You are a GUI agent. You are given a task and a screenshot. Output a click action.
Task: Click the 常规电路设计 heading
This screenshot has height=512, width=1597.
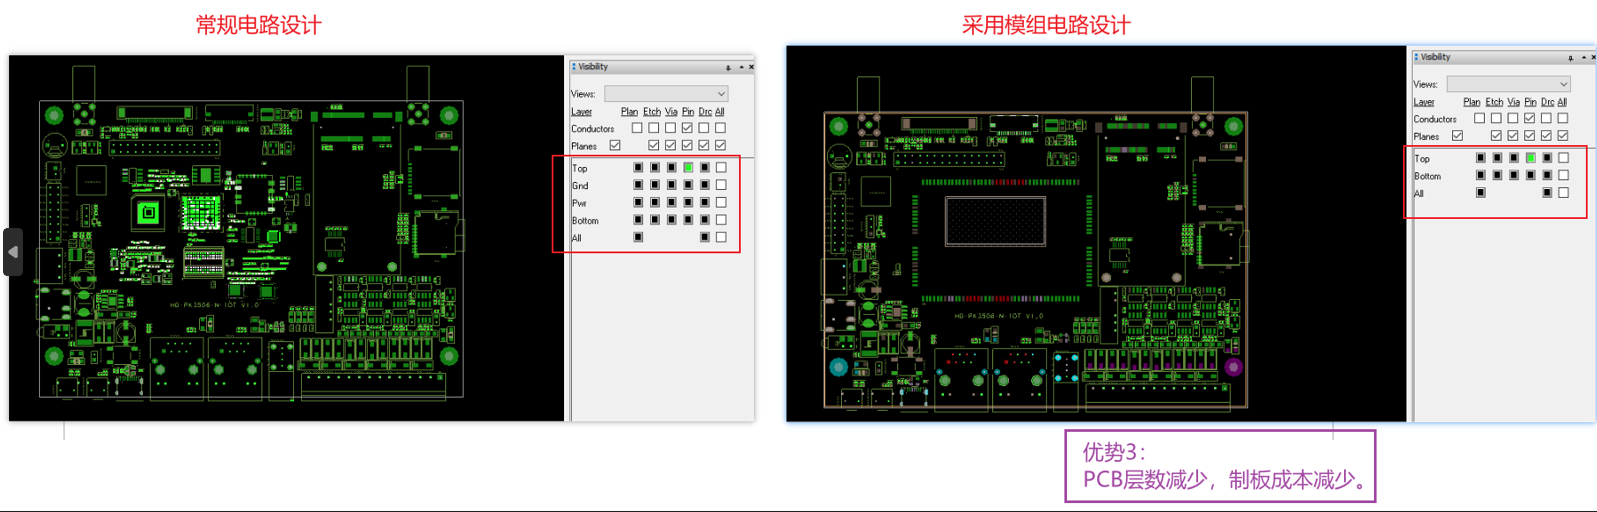[258, 25]
